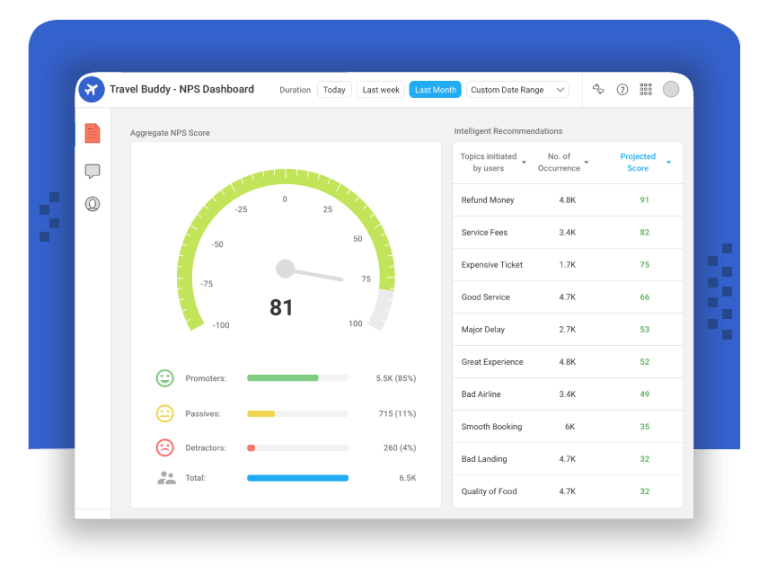Open the reports document icon in sidebar

pyautogui.click(x=92, y=133)
